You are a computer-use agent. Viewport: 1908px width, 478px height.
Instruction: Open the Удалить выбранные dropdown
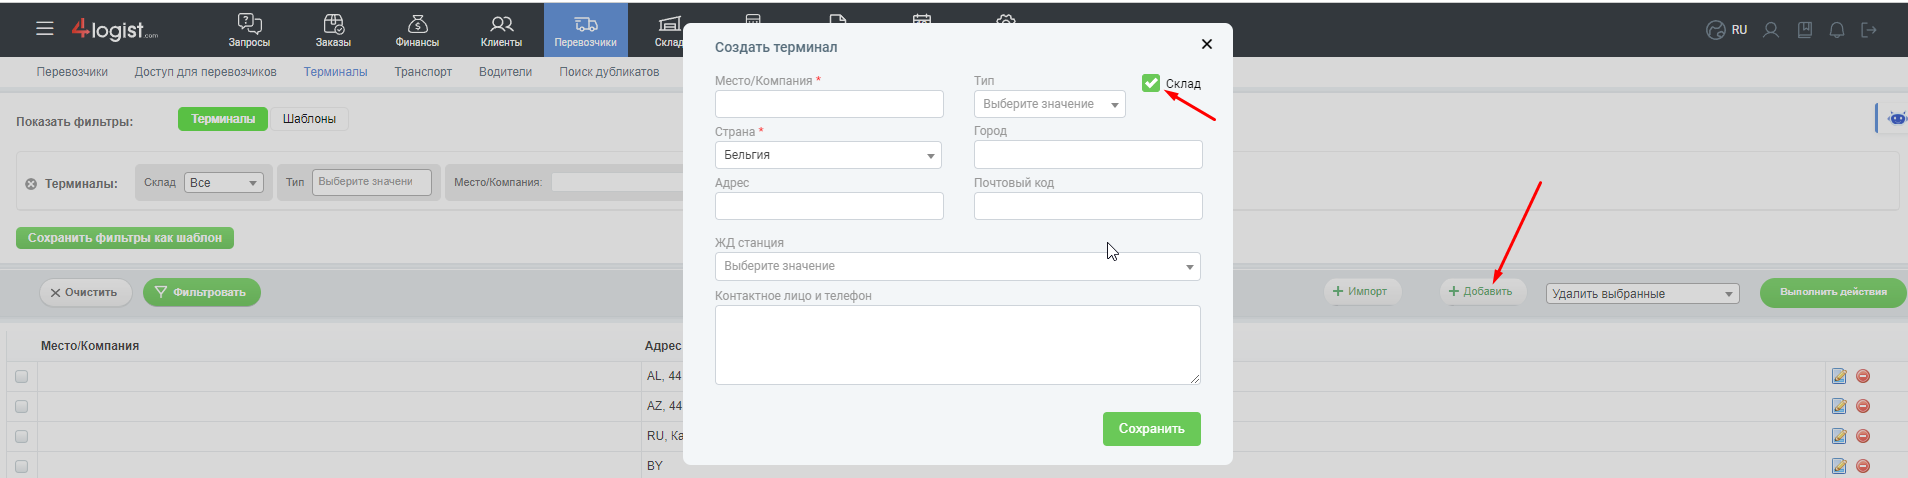pyautogui.click(x=1643, y=294)
